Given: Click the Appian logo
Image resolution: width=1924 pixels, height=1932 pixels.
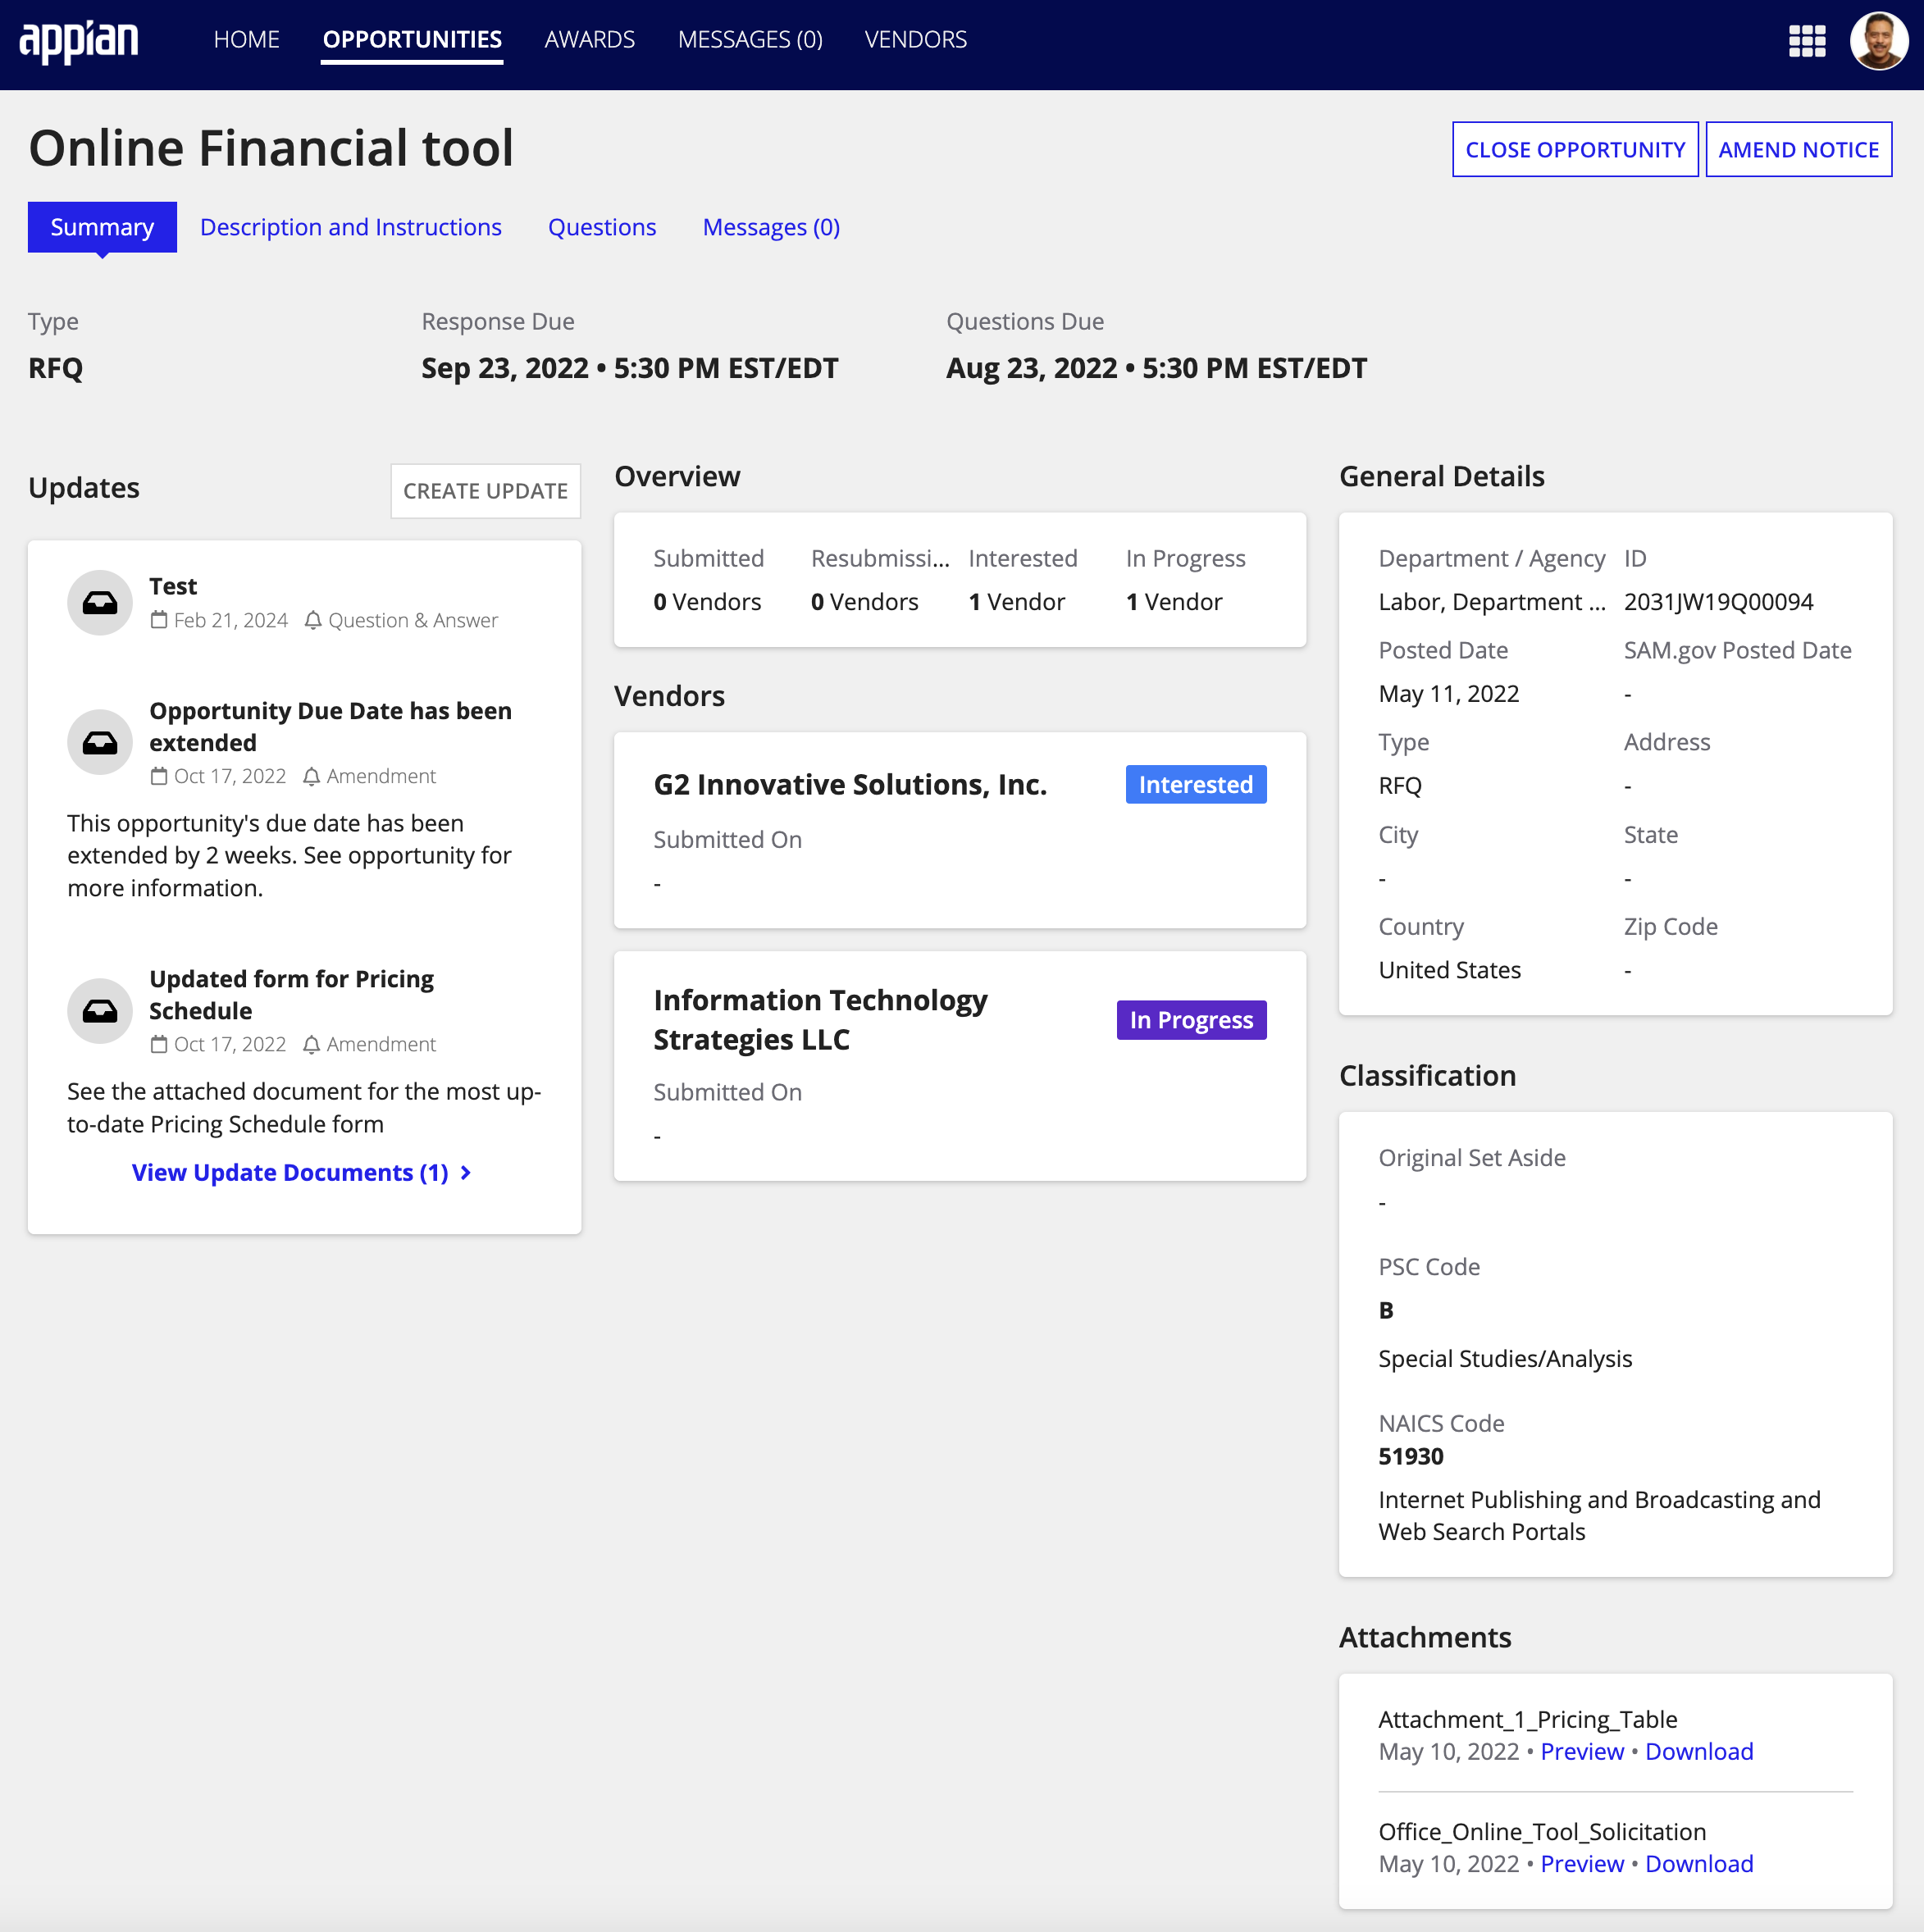Looking at the screenshot, I should [x=79, y=41].
